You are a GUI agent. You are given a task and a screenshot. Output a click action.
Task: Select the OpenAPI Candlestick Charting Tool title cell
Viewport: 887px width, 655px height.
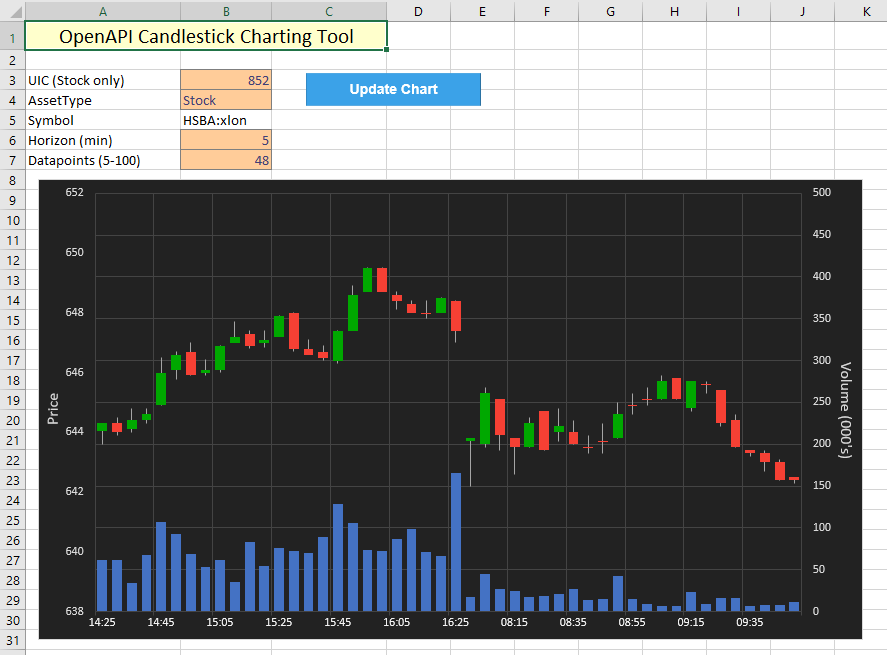pos(206,37)
